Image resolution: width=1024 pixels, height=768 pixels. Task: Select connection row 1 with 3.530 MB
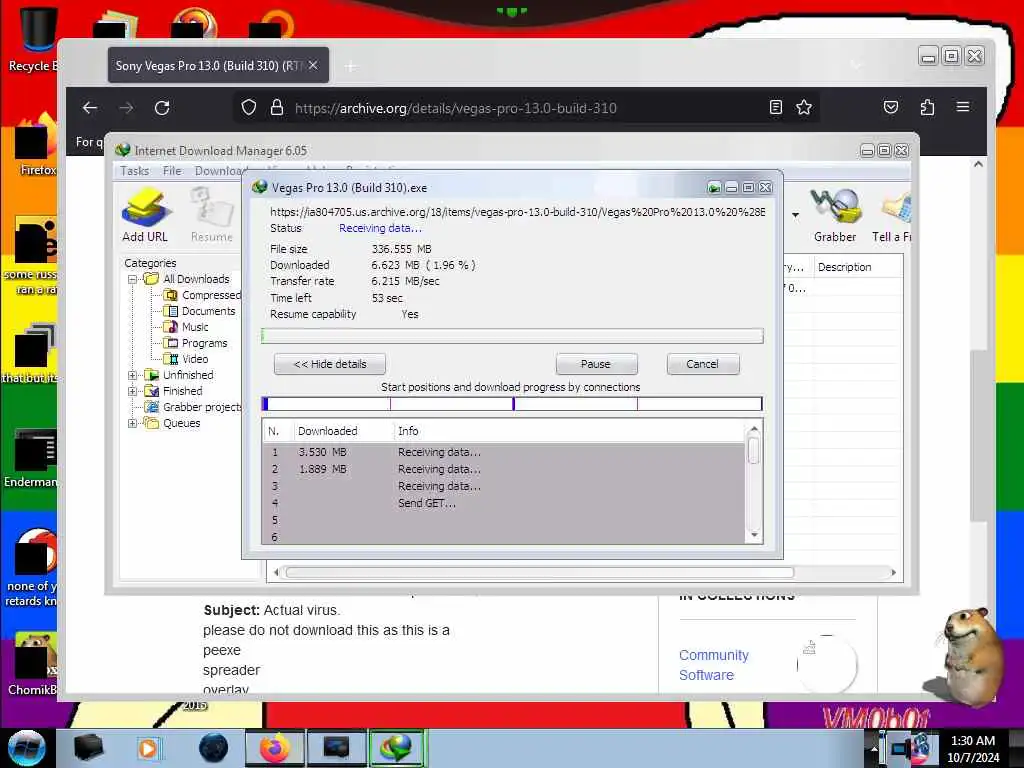[x=503, y=453]
